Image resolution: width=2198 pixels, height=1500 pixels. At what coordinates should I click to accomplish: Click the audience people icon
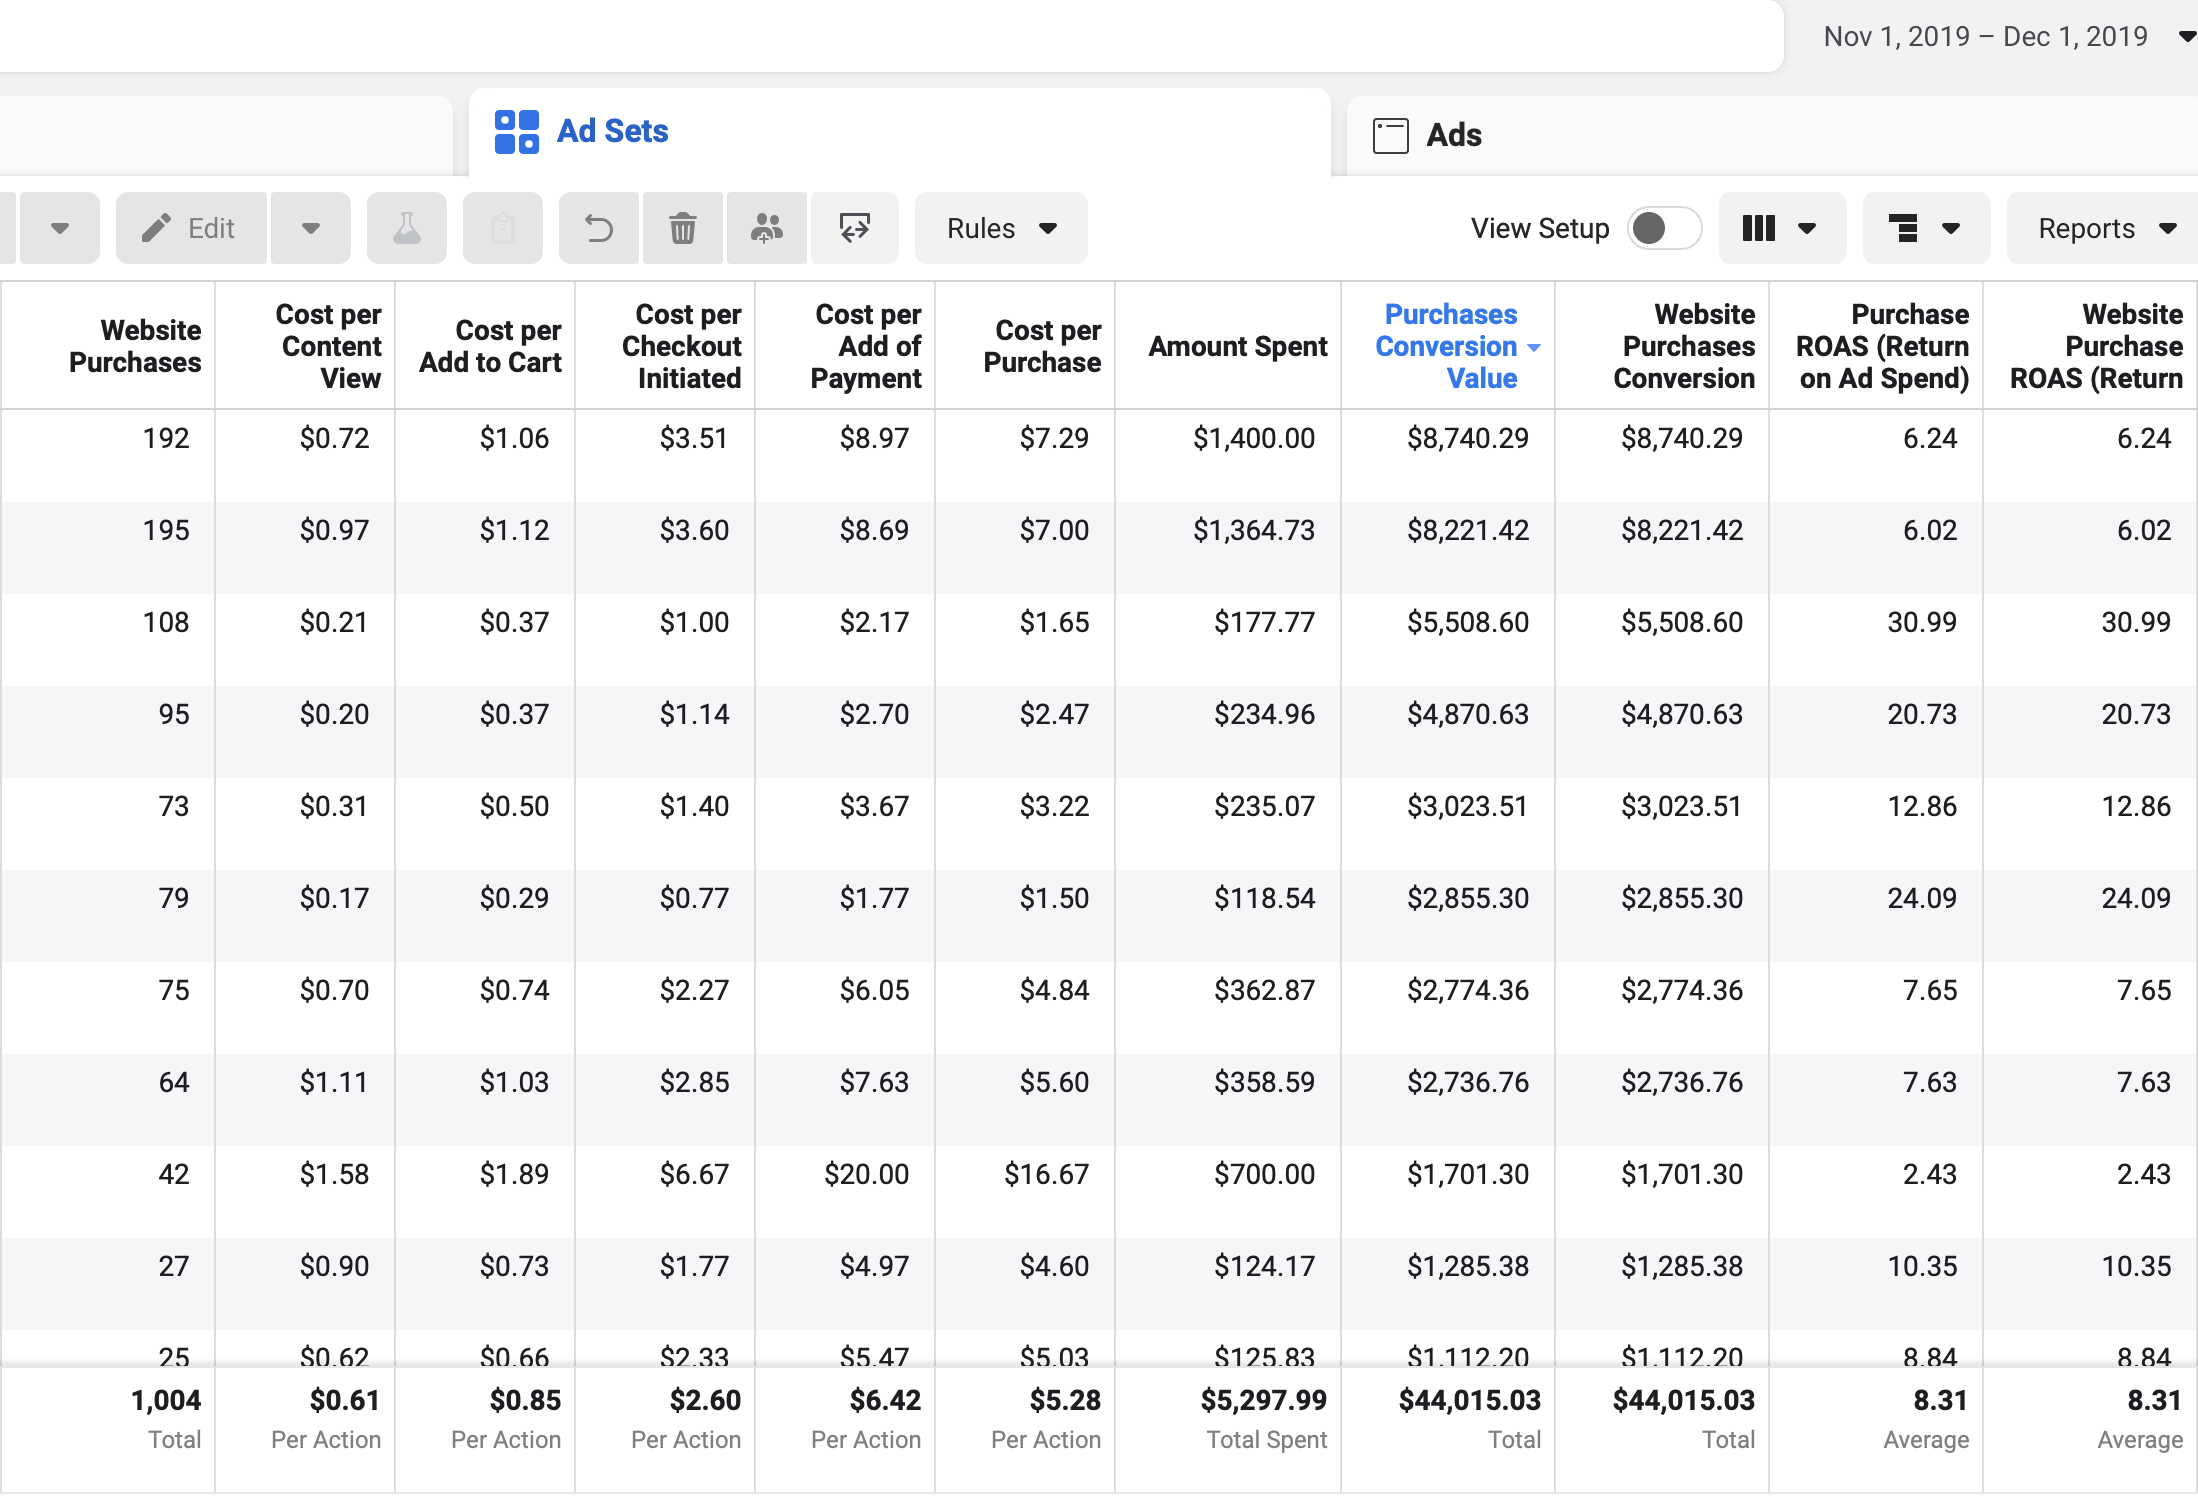coord(767,228)
